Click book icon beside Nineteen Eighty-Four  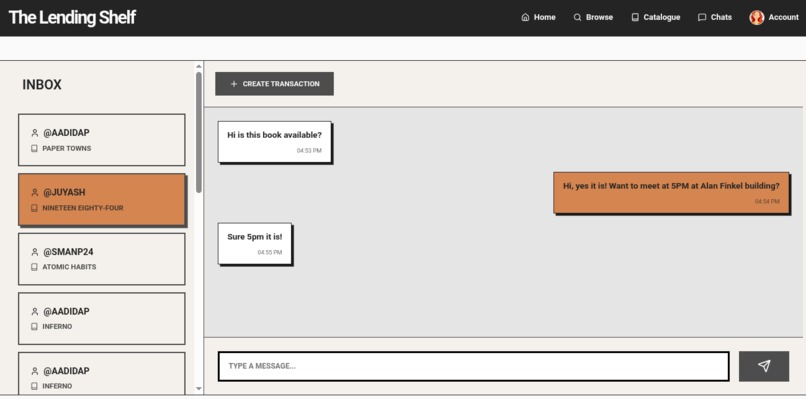pyautogui.click(x=34, y=208)
